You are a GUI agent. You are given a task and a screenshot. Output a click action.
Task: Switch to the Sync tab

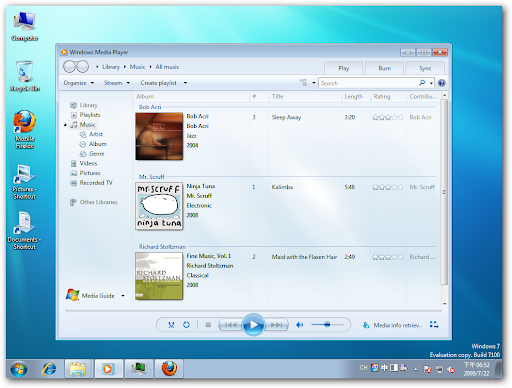(x=425, y=68)
